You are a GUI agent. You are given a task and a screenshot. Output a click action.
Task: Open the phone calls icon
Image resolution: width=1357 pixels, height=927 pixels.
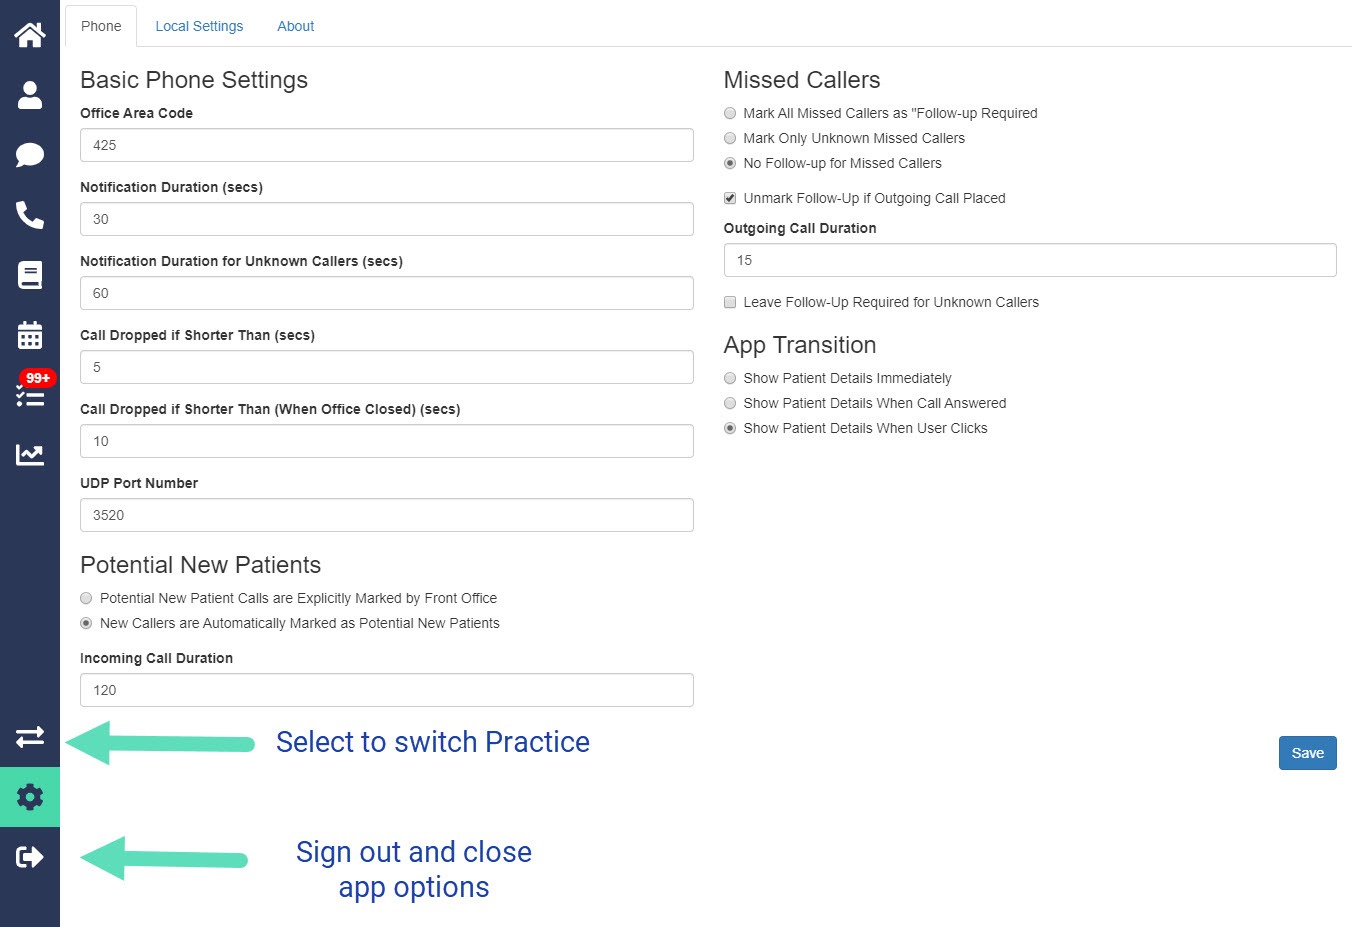pyautogui.click(x=30, y=215)
